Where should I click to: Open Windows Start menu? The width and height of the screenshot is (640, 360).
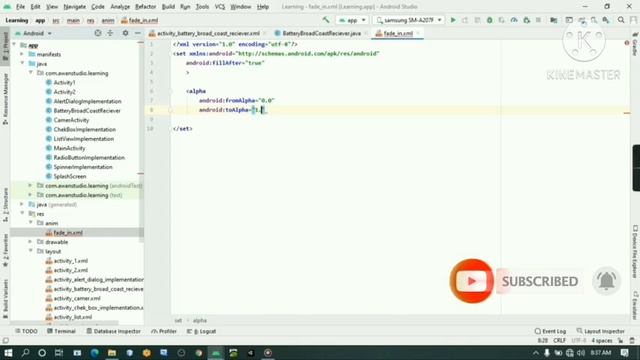8,353
